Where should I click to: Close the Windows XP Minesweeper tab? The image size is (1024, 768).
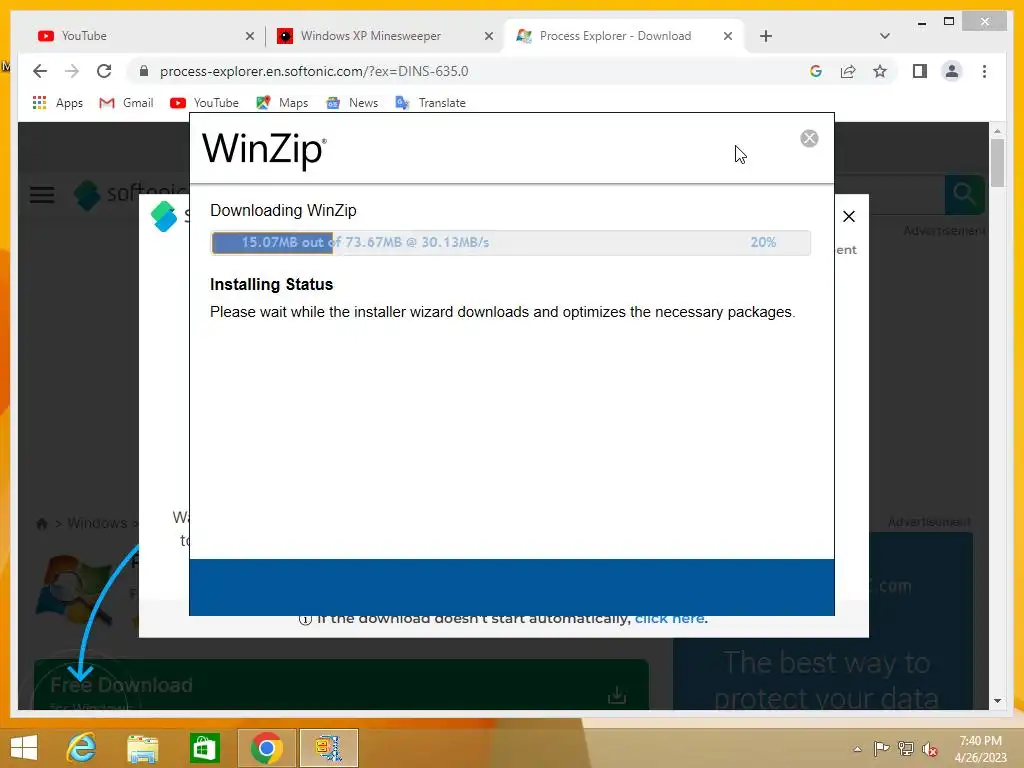[488, 37]
